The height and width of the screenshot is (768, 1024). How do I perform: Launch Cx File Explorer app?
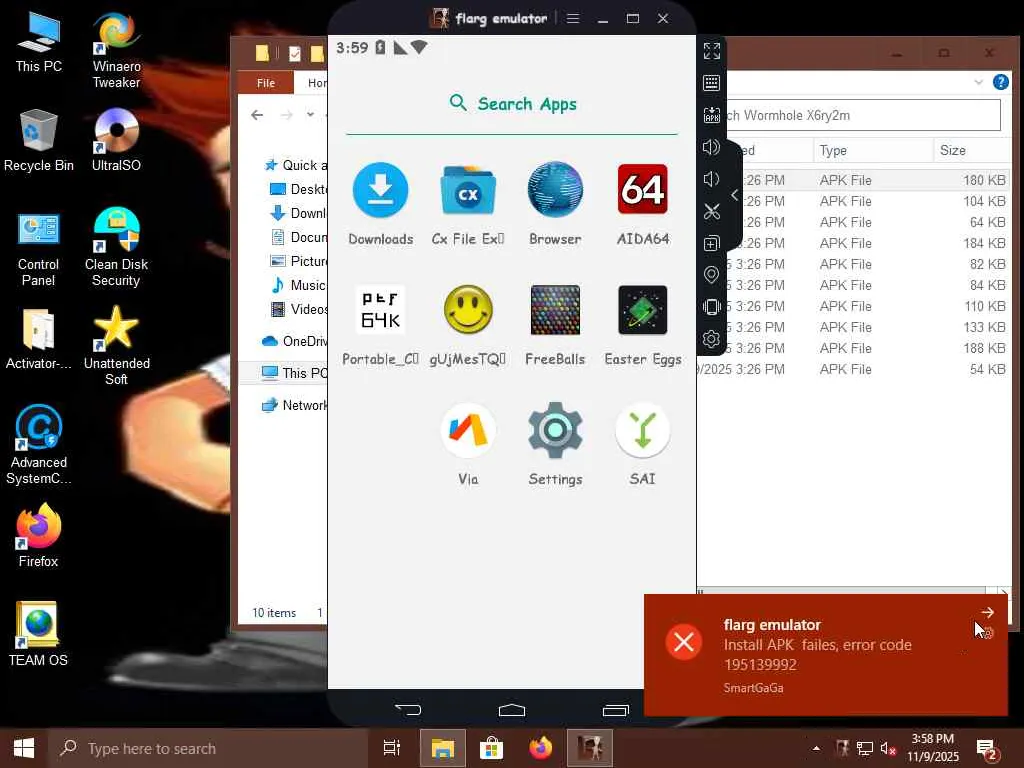(x=468, y=190)
